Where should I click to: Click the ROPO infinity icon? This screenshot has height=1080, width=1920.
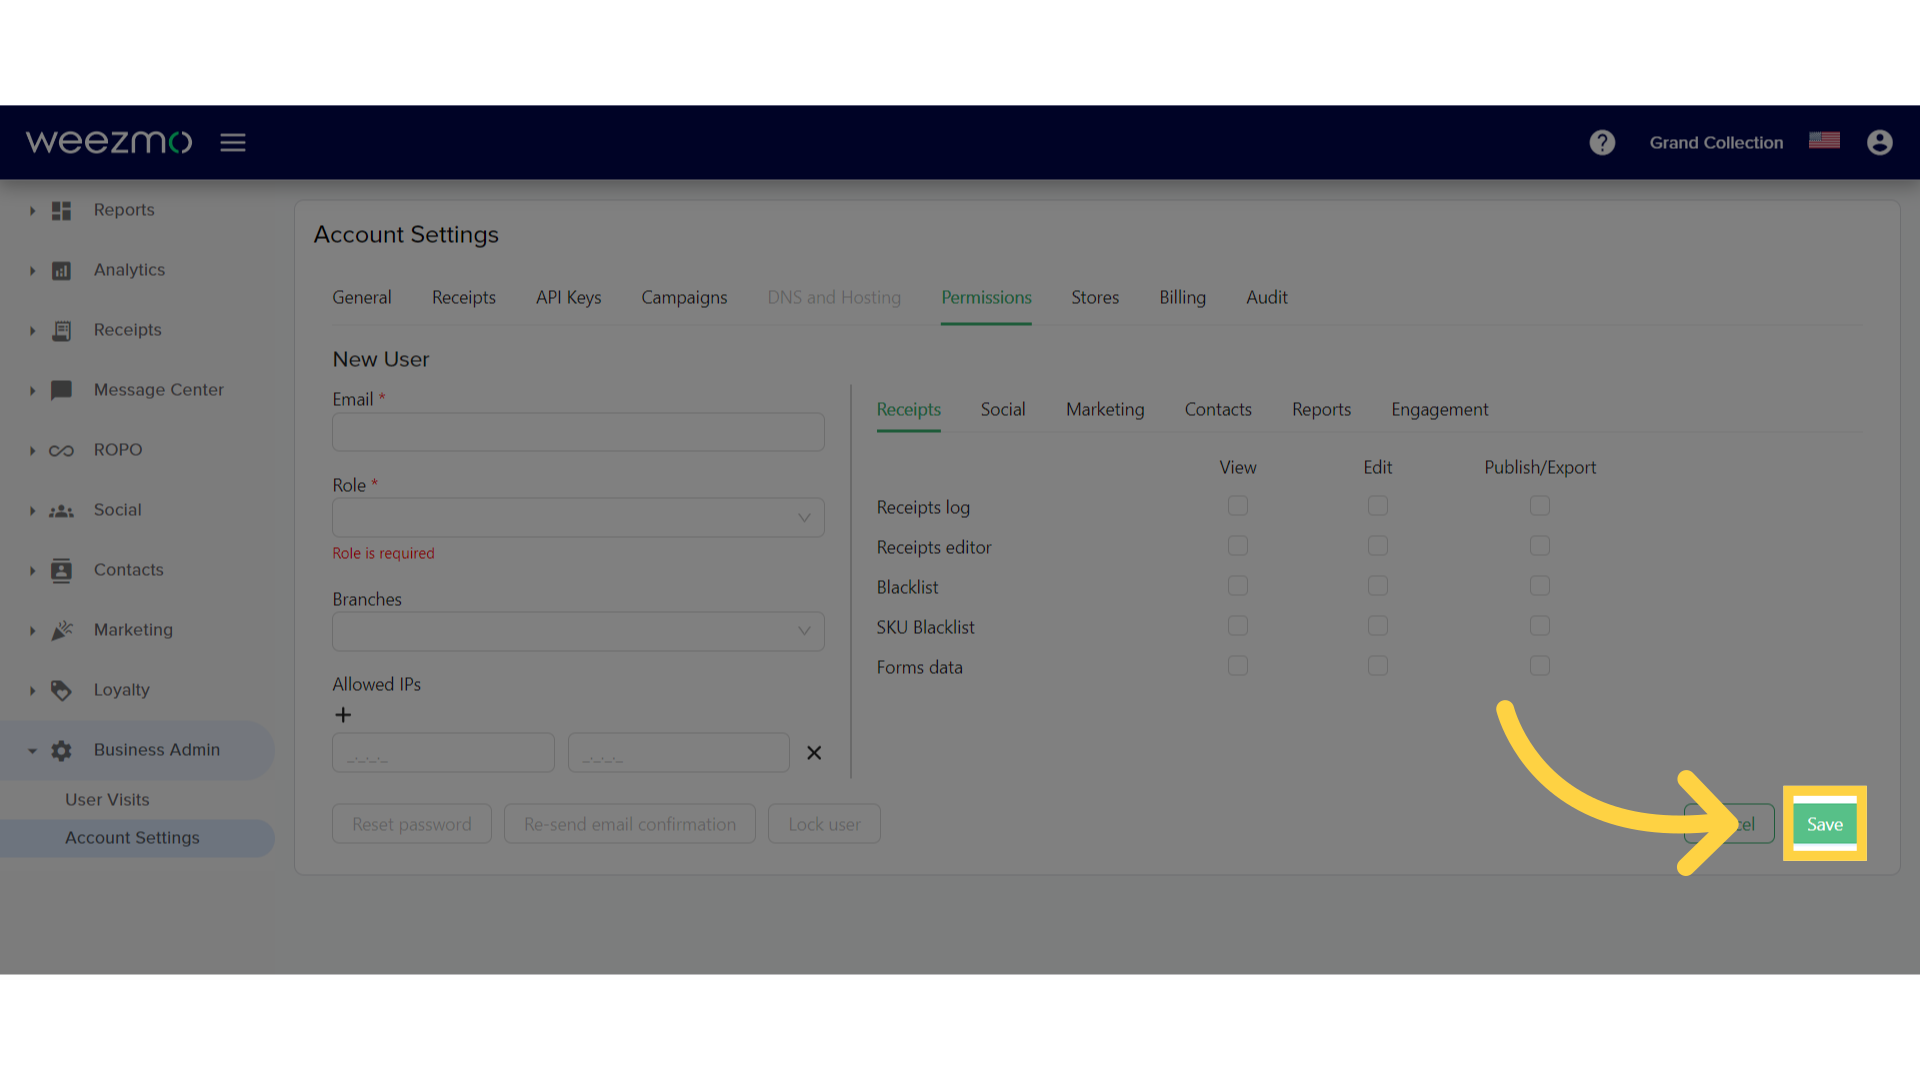coord(62,450)
